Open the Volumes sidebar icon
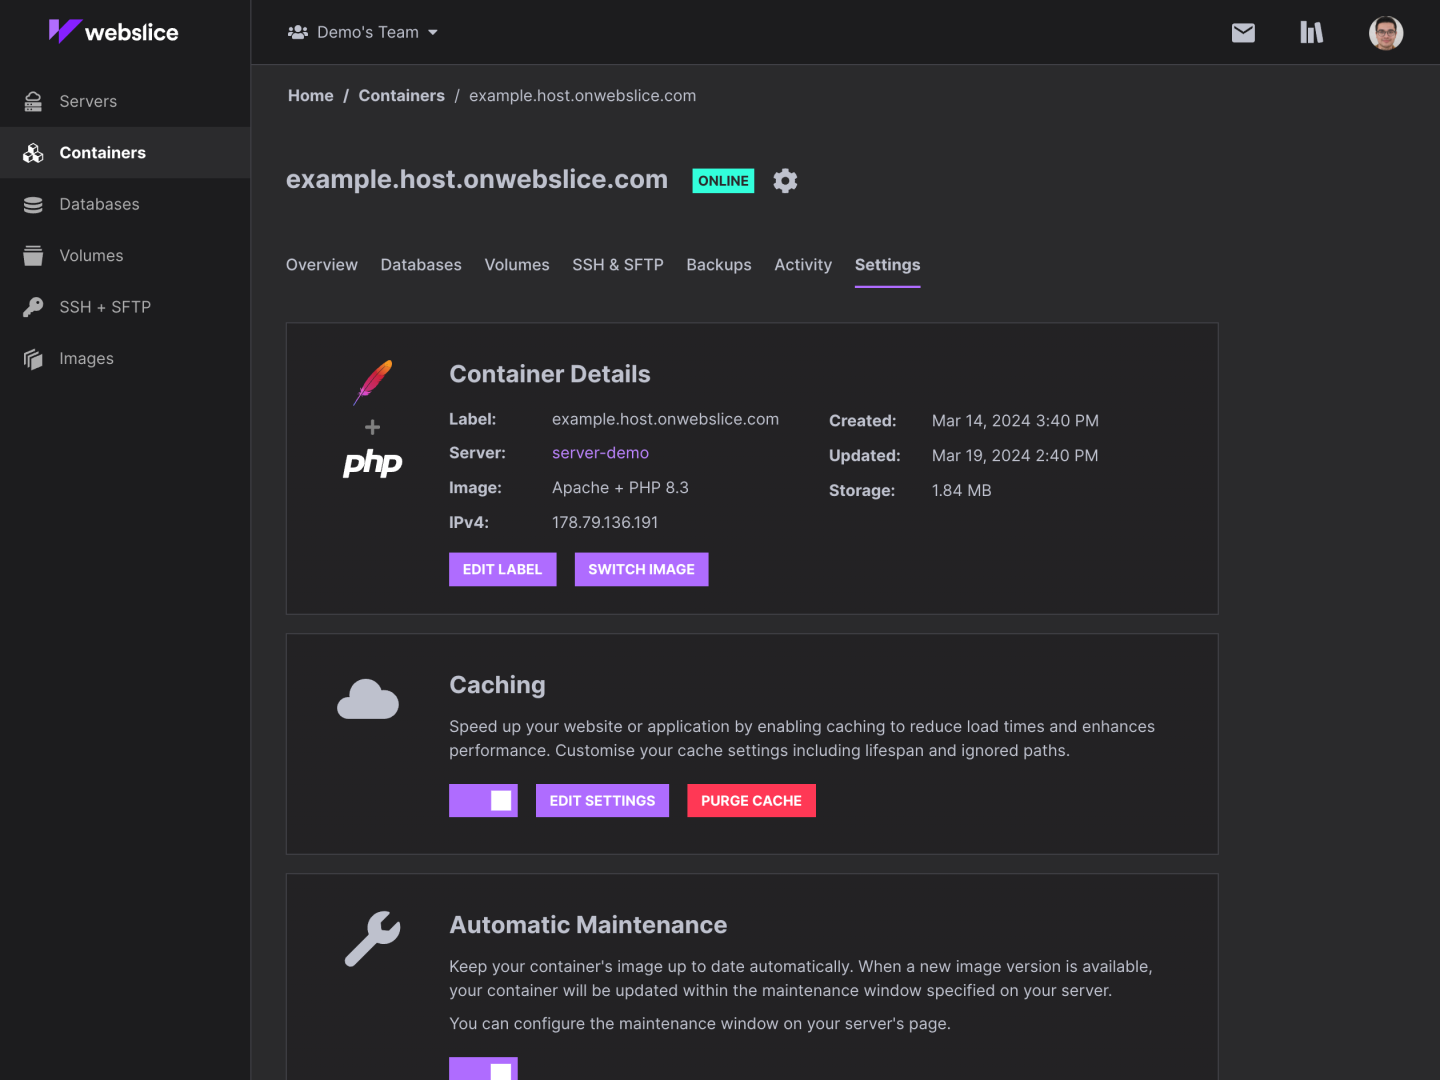1440x1080 pixels. (x=33, y=255)
